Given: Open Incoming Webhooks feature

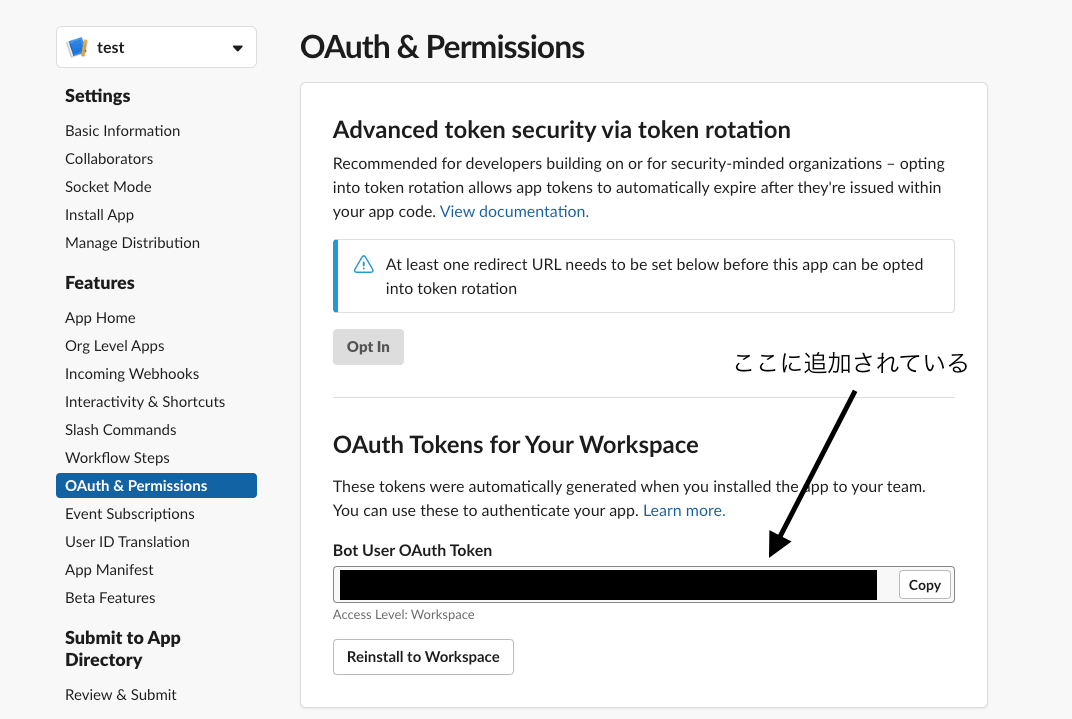Looking at the screenshot, I should (x=132, y=373).
